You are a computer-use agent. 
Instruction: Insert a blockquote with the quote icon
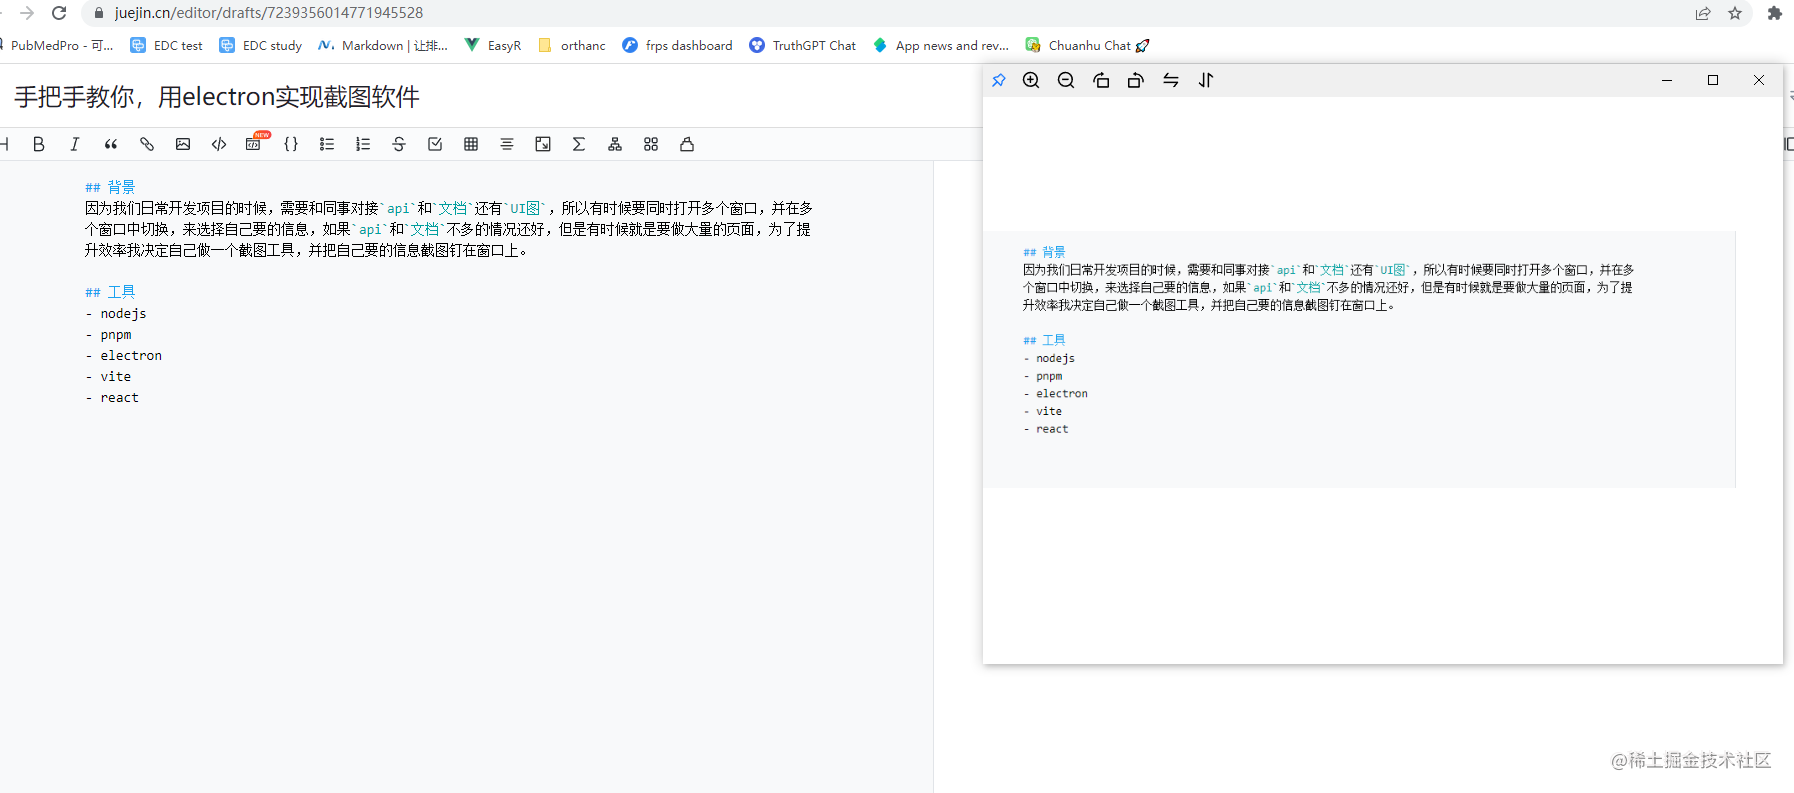coord(111,144)
